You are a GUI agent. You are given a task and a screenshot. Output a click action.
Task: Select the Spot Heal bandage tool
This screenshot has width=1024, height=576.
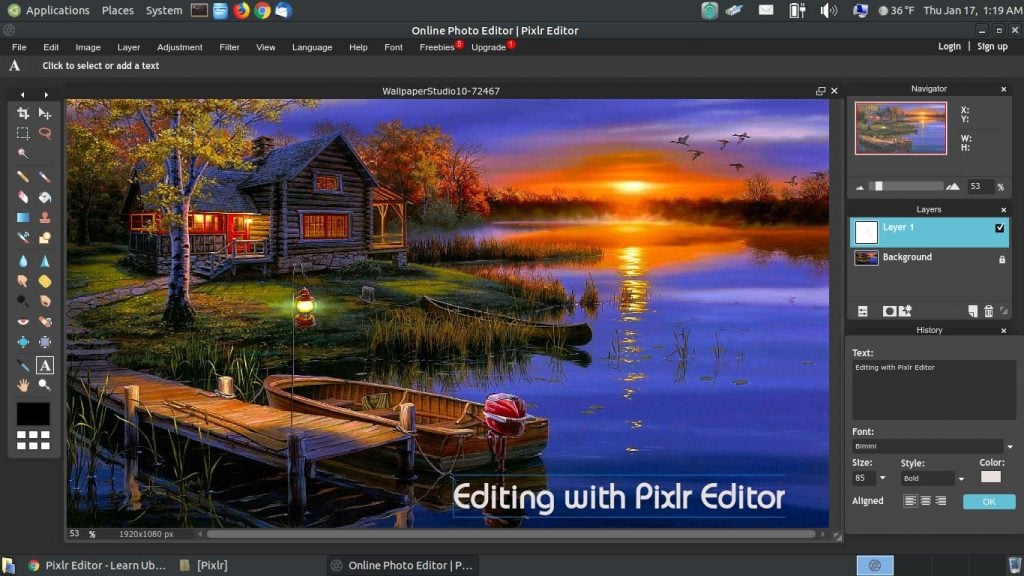pos(44,321)
